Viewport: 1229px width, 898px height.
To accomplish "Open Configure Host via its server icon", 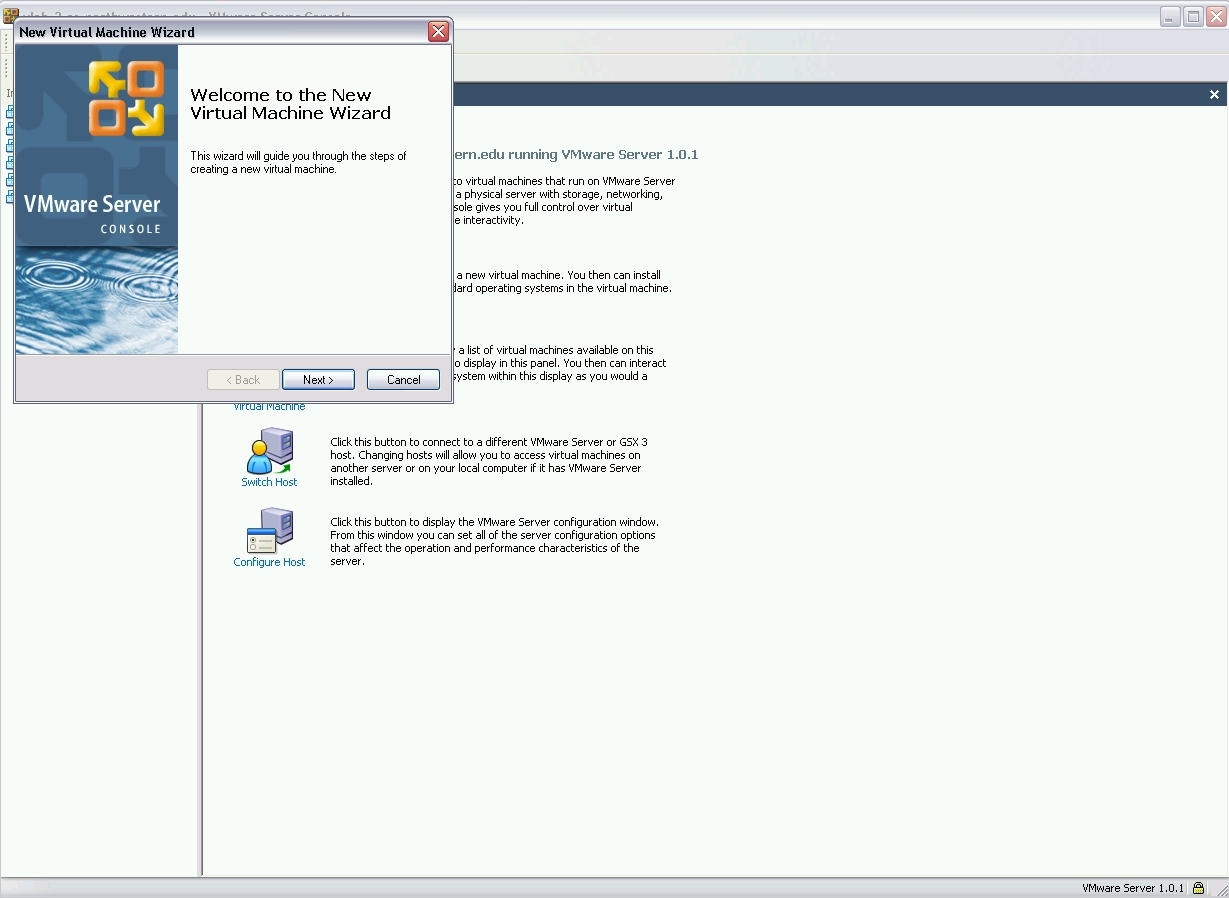I will tap(270, 531).
